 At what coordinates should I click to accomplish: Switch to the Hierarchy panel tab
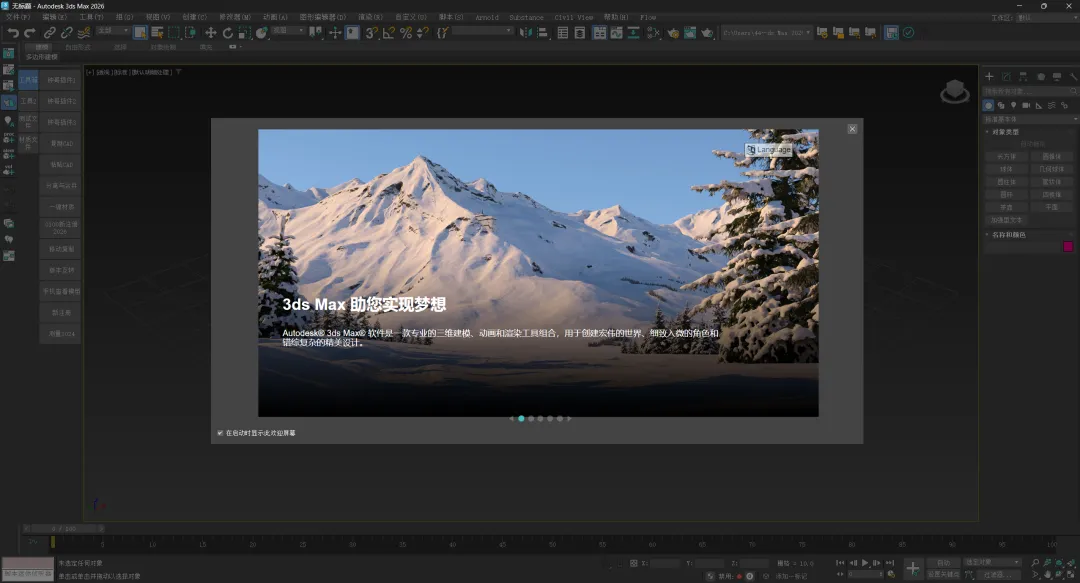click(1023, 76)
